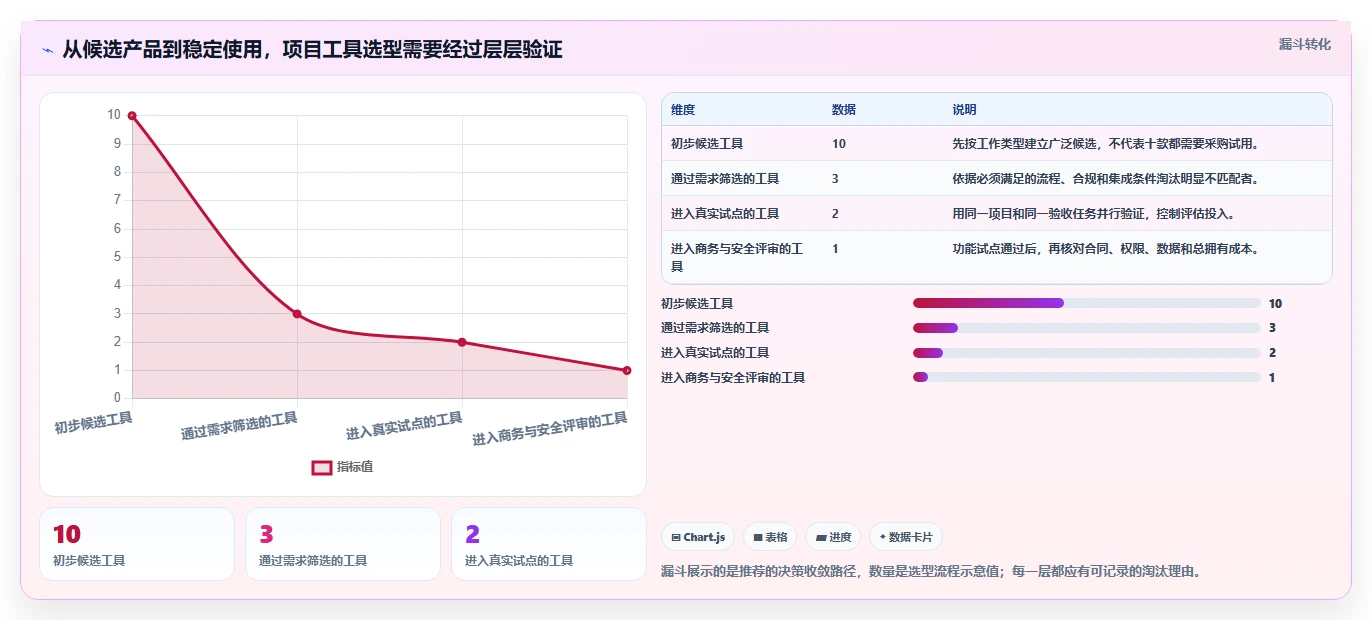Click the chart point for 进入真实试点的工具
1372x620 pixels.
click(462, 342)
